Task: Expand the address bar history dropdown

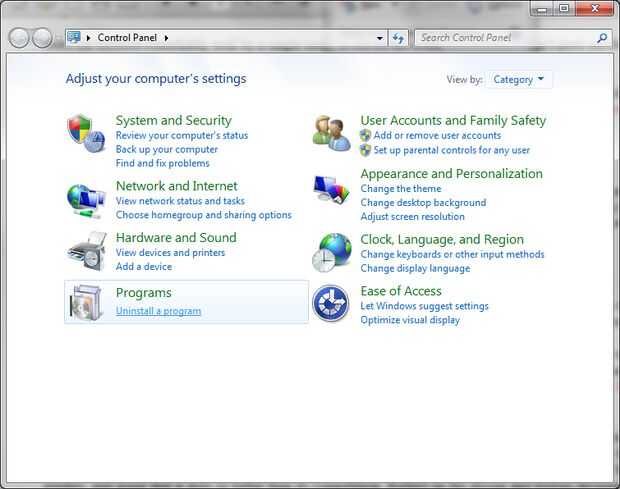Action: pos(380,38)
